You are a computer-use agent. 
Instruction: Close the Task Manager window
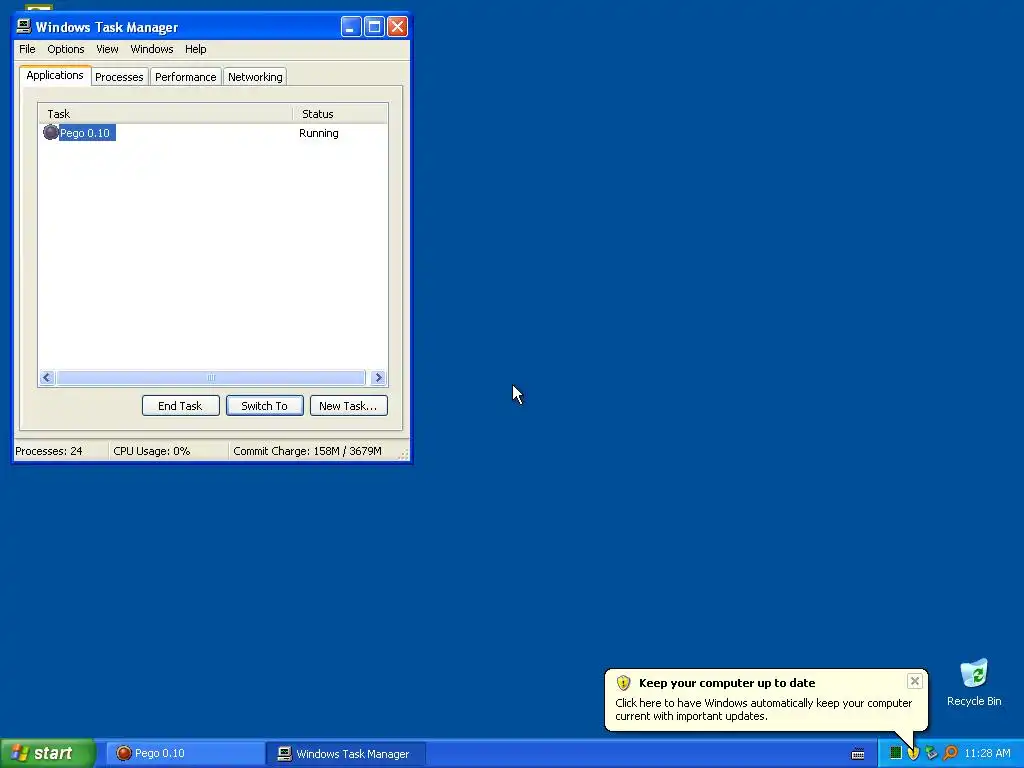(397, 27)
